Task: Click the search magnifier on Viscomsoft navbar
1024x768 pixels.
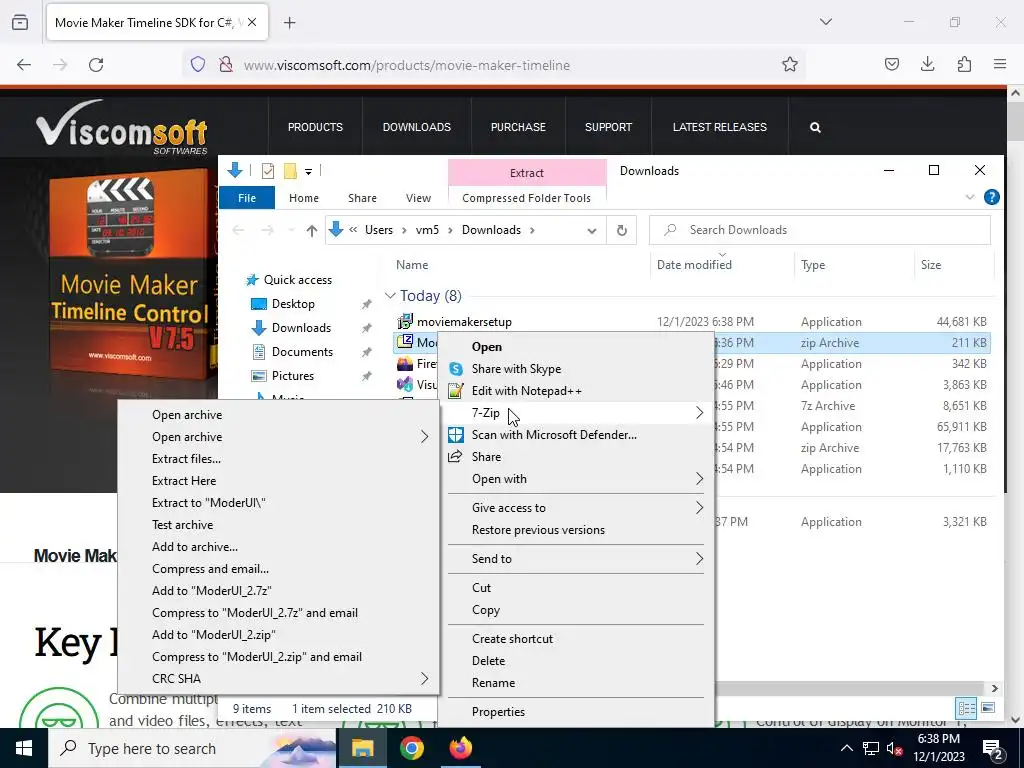Action: (815, 127)
